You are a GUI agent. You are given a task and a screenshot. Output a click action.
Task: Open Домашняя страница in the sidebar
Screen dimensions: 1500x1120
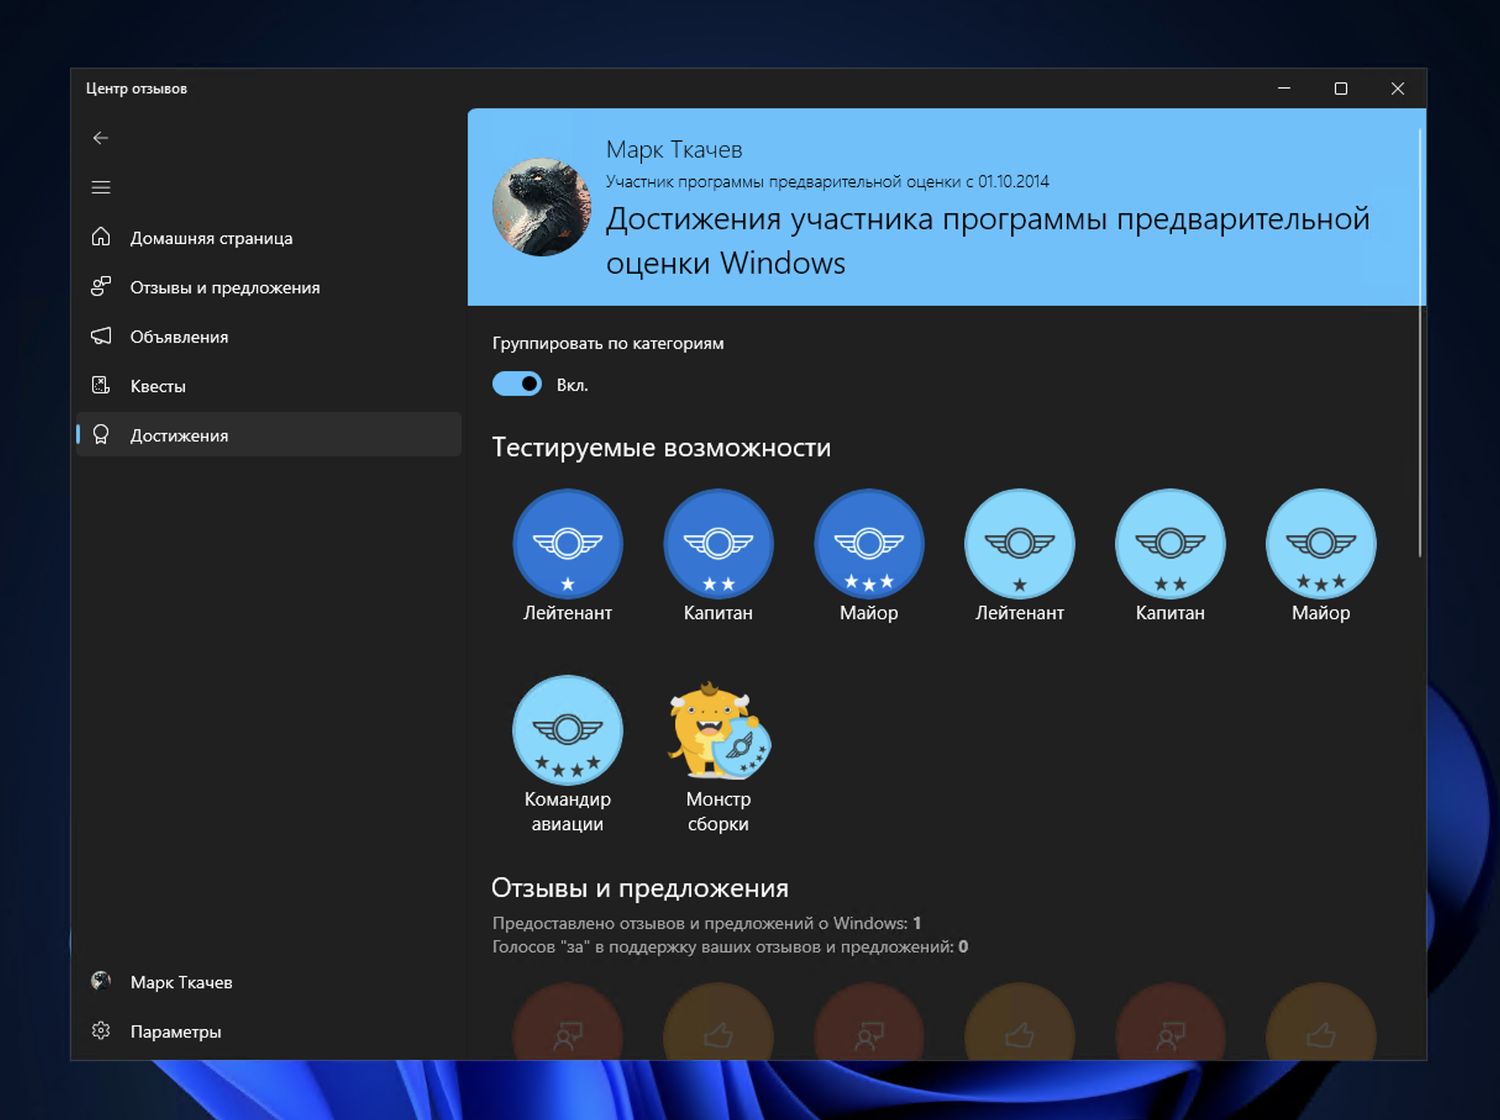tap(268, 238)
